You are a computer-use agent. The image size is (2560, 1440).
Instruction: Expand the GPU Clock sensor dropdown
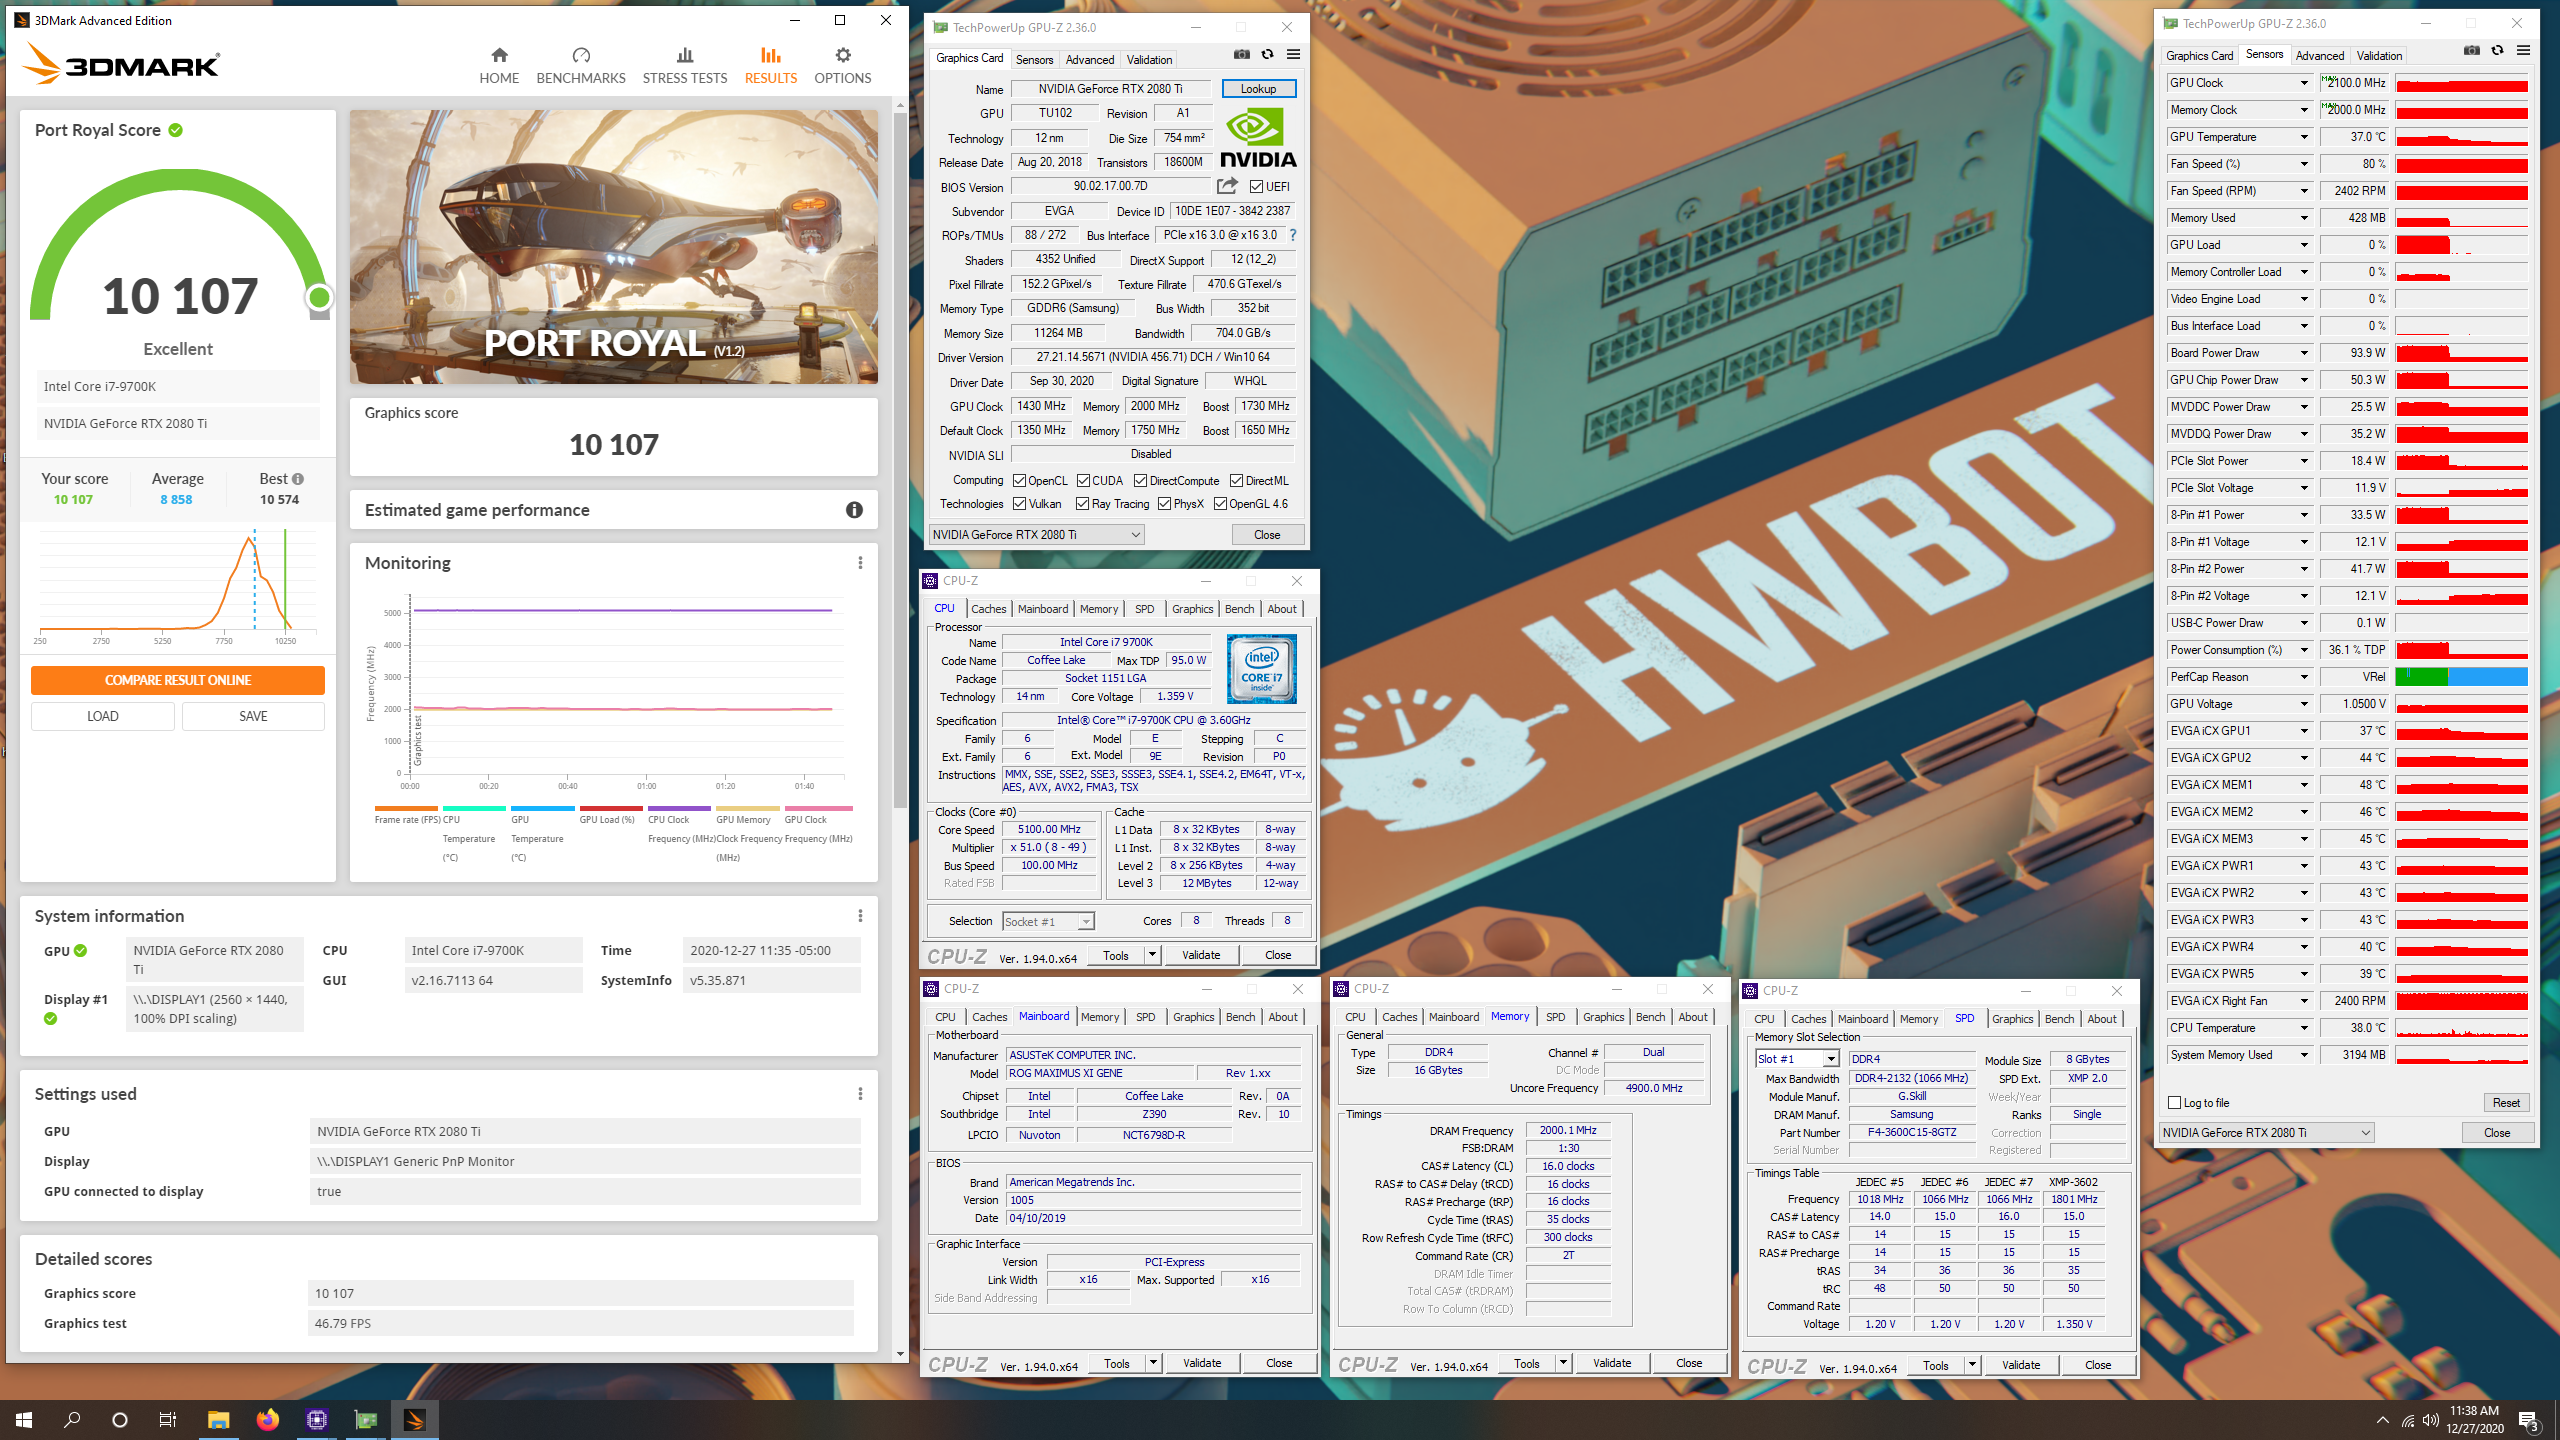pos(2305,83)
